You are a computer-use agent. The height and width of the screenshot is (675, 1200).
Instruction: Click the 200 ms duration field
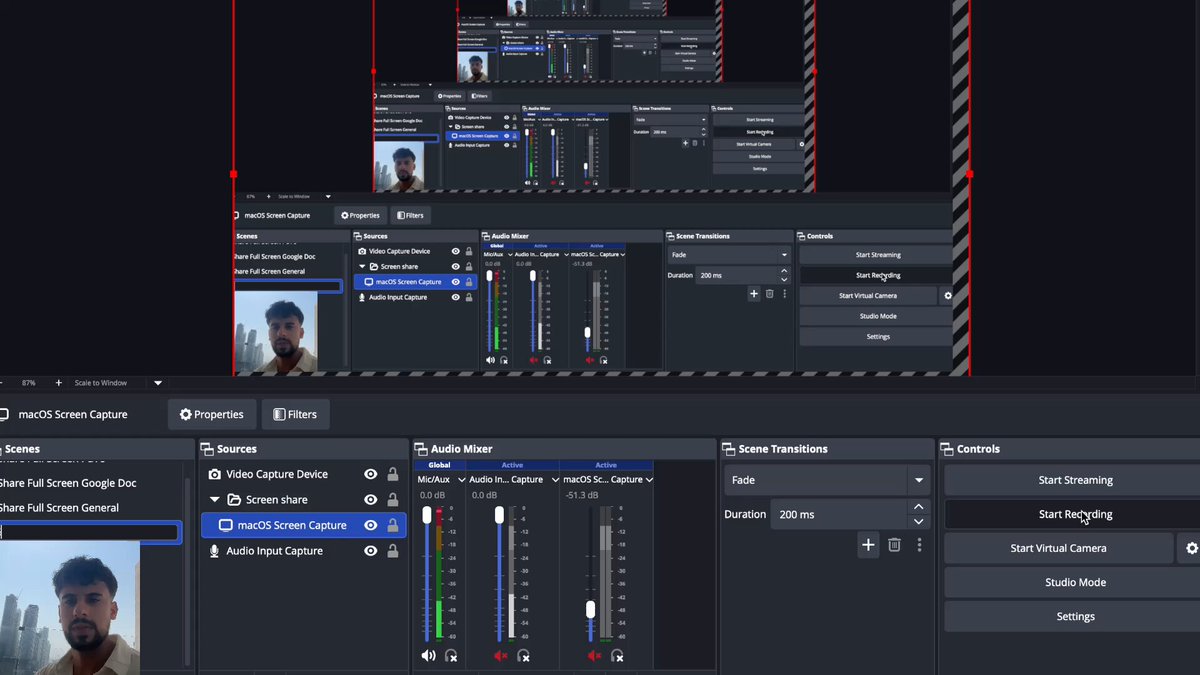[840, 514]
